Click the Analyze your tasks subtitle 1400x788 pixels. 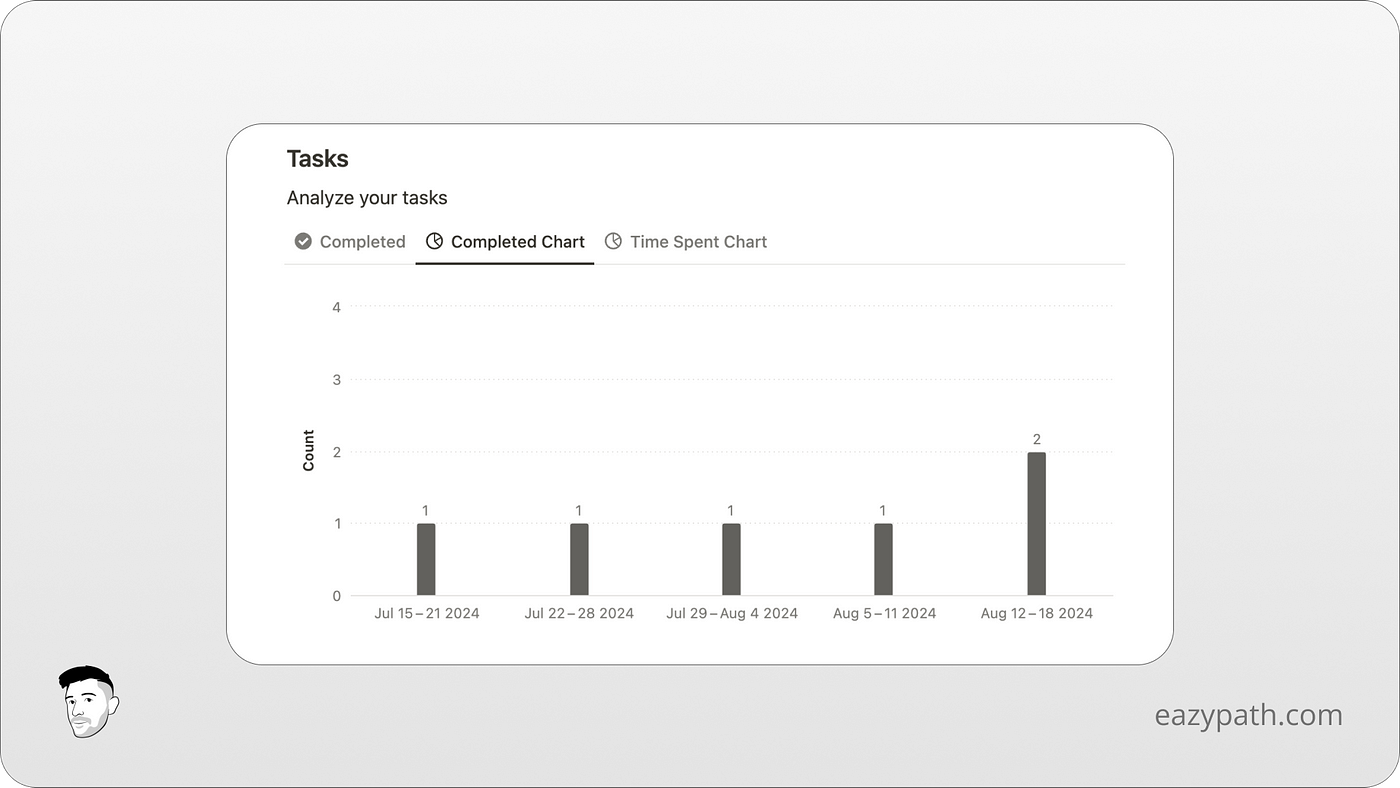click(367, 197)
